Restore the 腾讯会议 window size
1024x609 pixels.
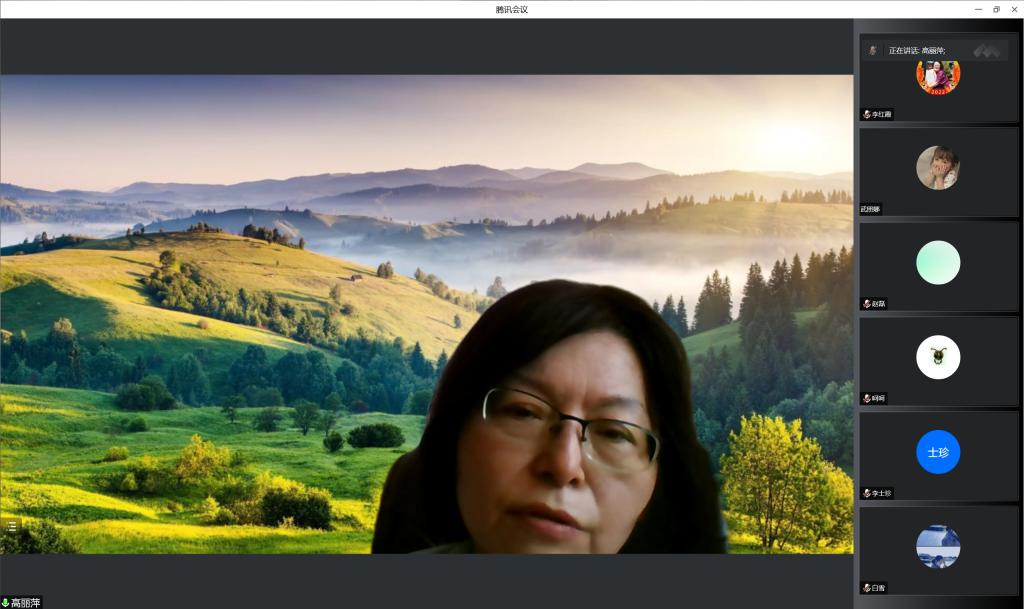point(996,9)
